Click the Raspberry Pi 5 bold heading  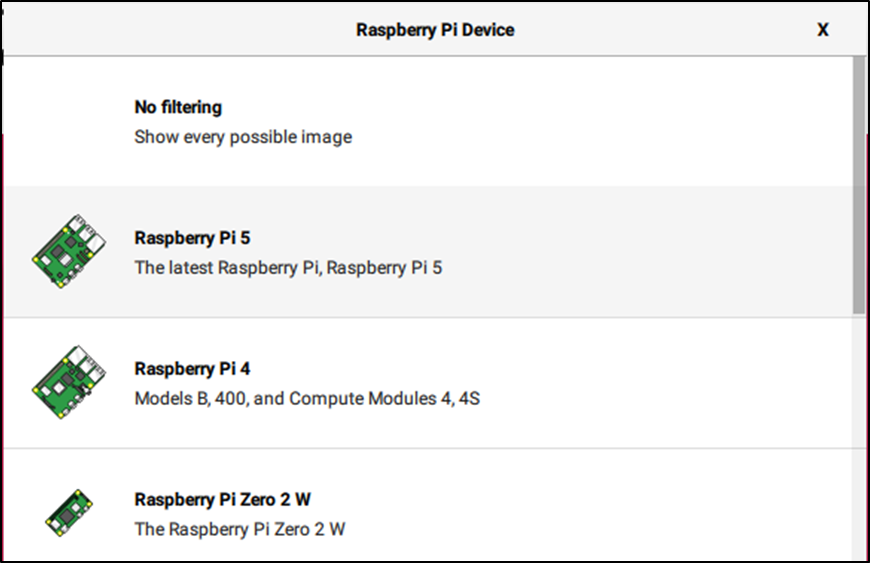point(192,238)
